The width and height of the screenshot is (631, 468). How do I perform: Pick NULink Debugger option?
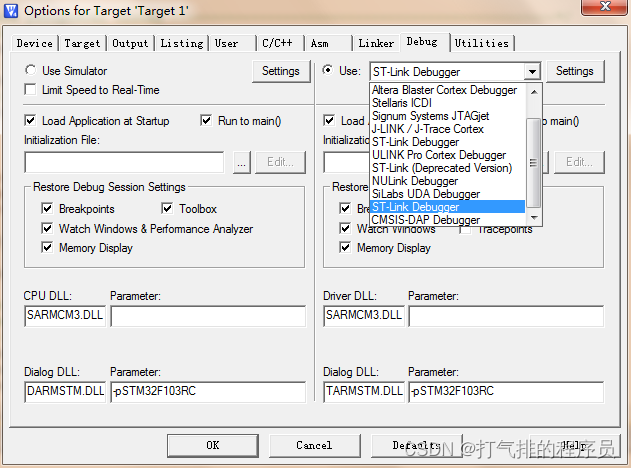[x=447, y=181]
